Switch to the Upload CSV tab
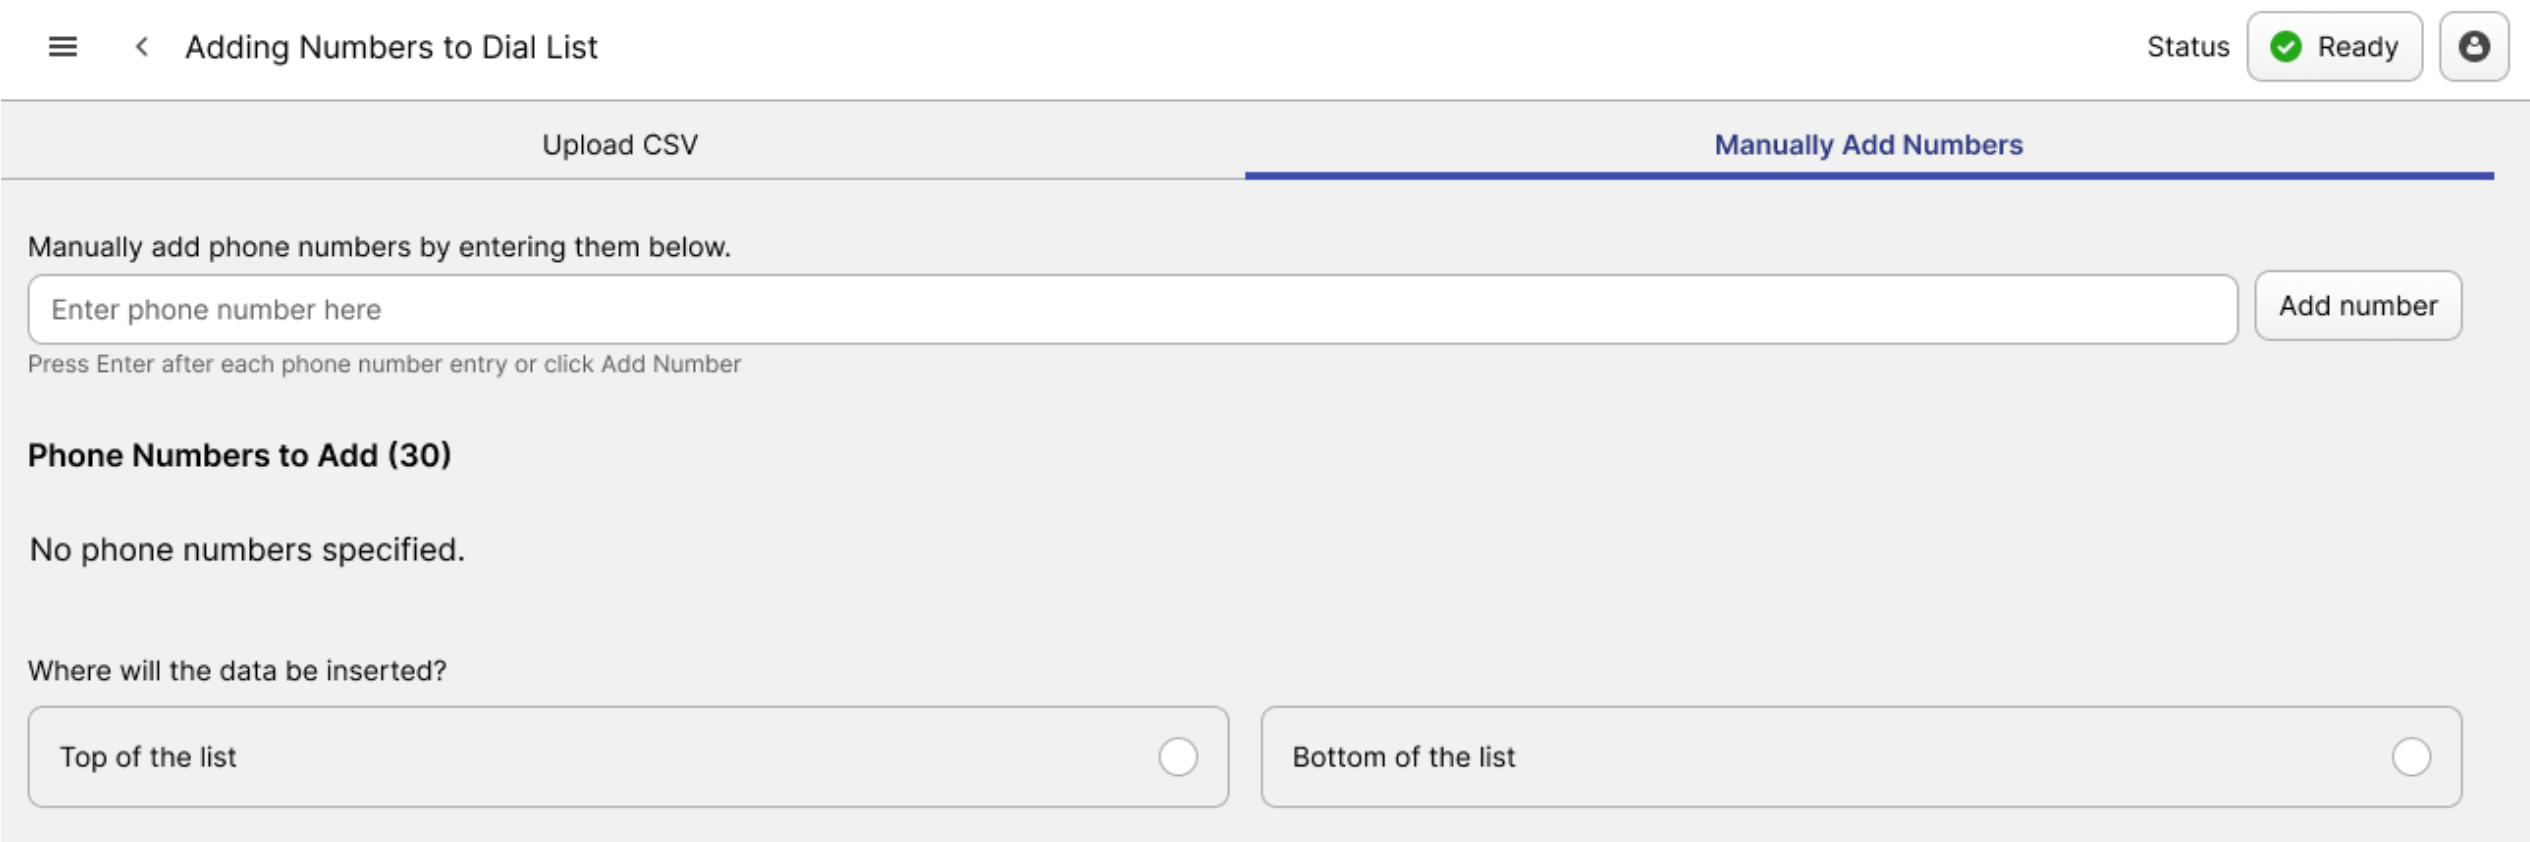Viewport: 2530px width, 842px height. (x=620, y=145)
